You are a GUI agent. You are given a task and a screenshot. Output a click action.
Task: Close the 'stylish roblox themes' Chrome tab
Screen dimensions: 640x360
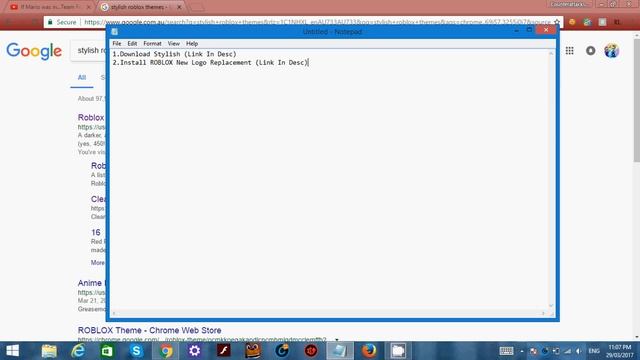pyautogui.click(x=179, y=7)
